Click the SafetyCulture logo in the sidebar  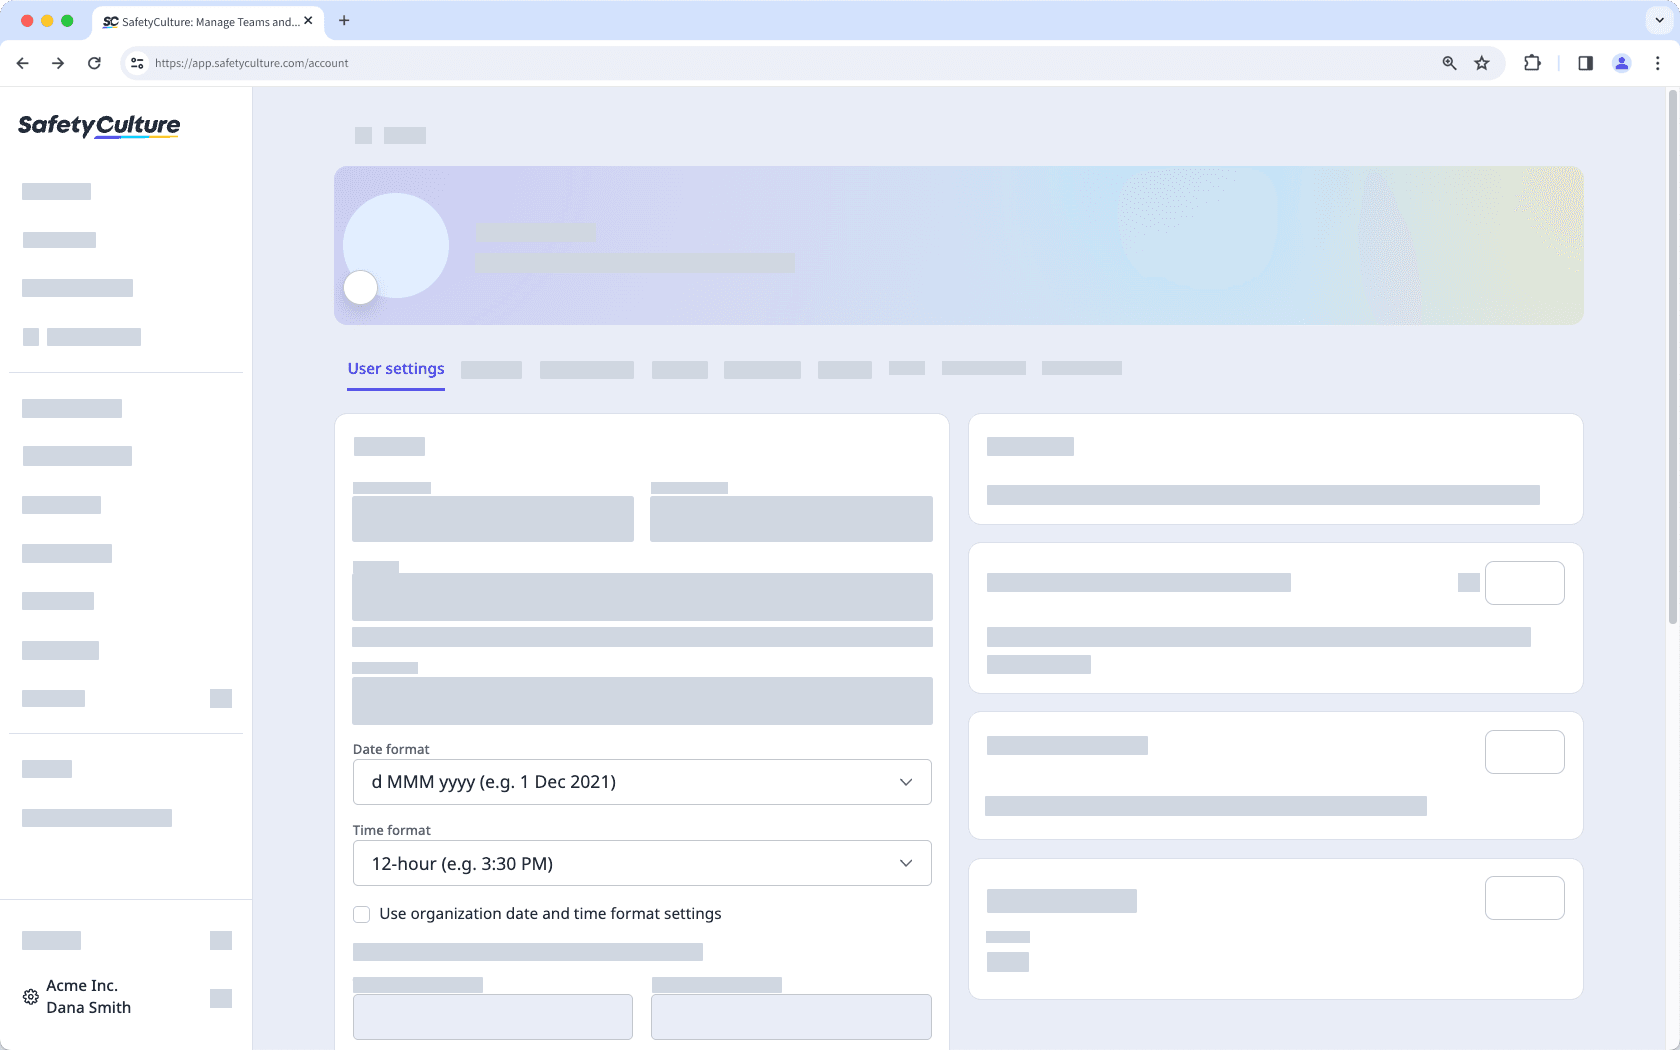(x=98, y=126)
